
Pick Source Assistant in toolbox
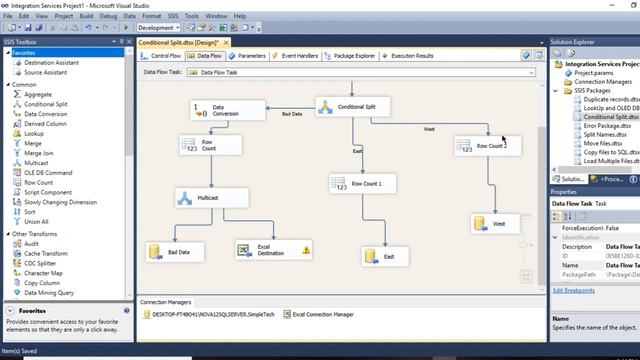click(45, 72)
